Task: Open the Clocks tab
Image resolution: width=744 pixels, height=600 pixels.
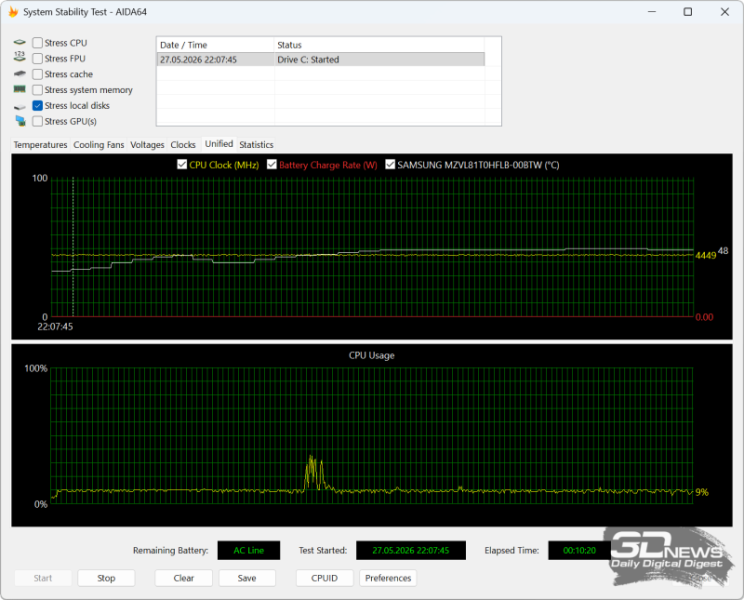Action: pos(183,145)
